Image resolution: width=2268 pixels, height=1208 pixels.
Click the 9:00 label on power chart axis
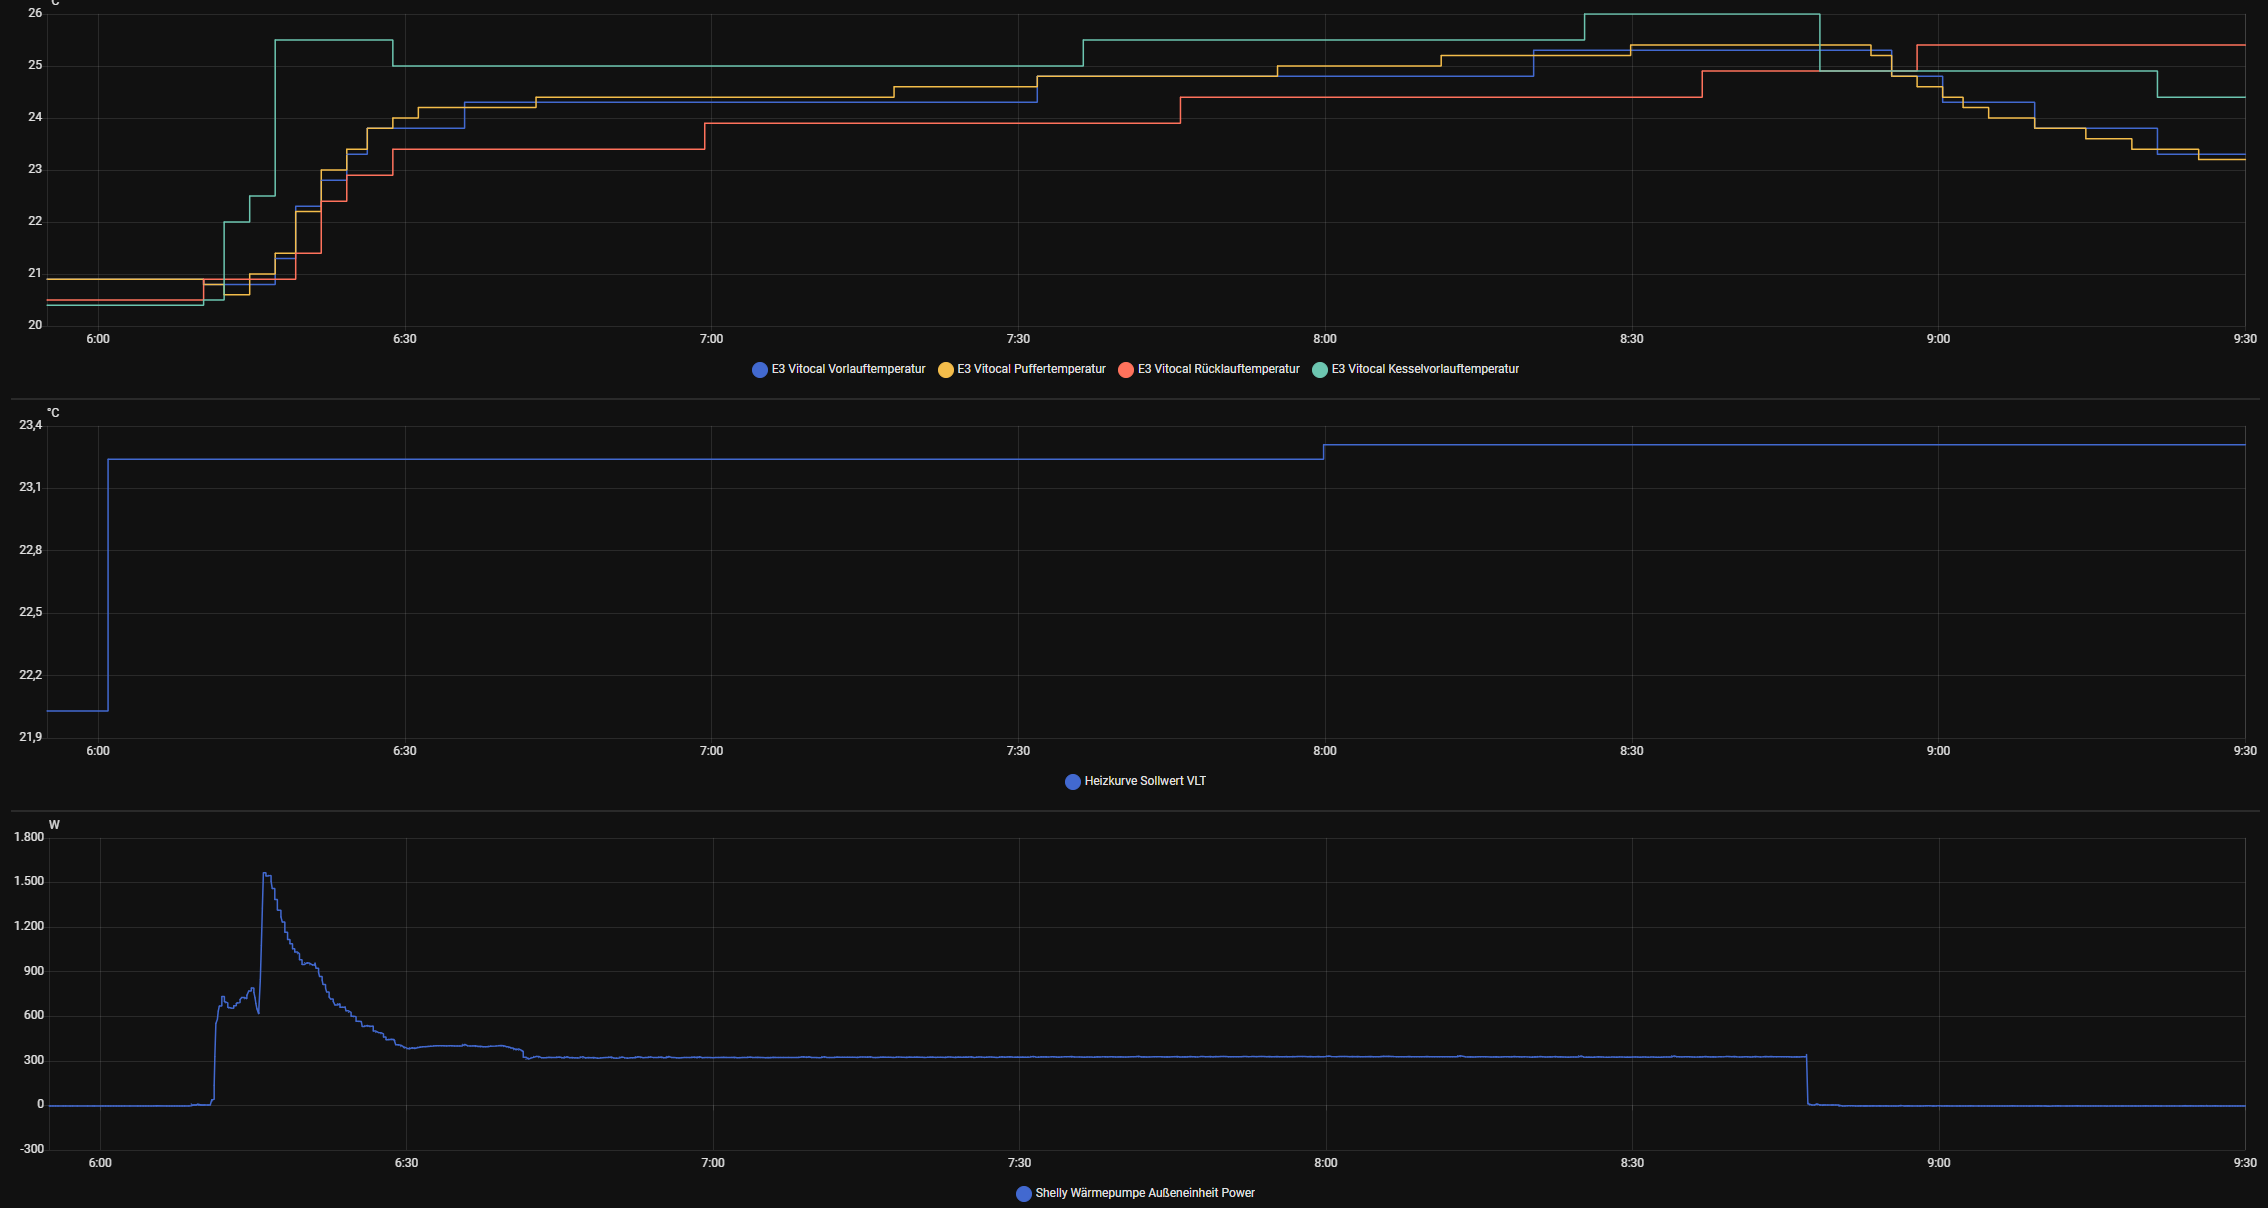pyautogui.click(x=1938, y=1163)
